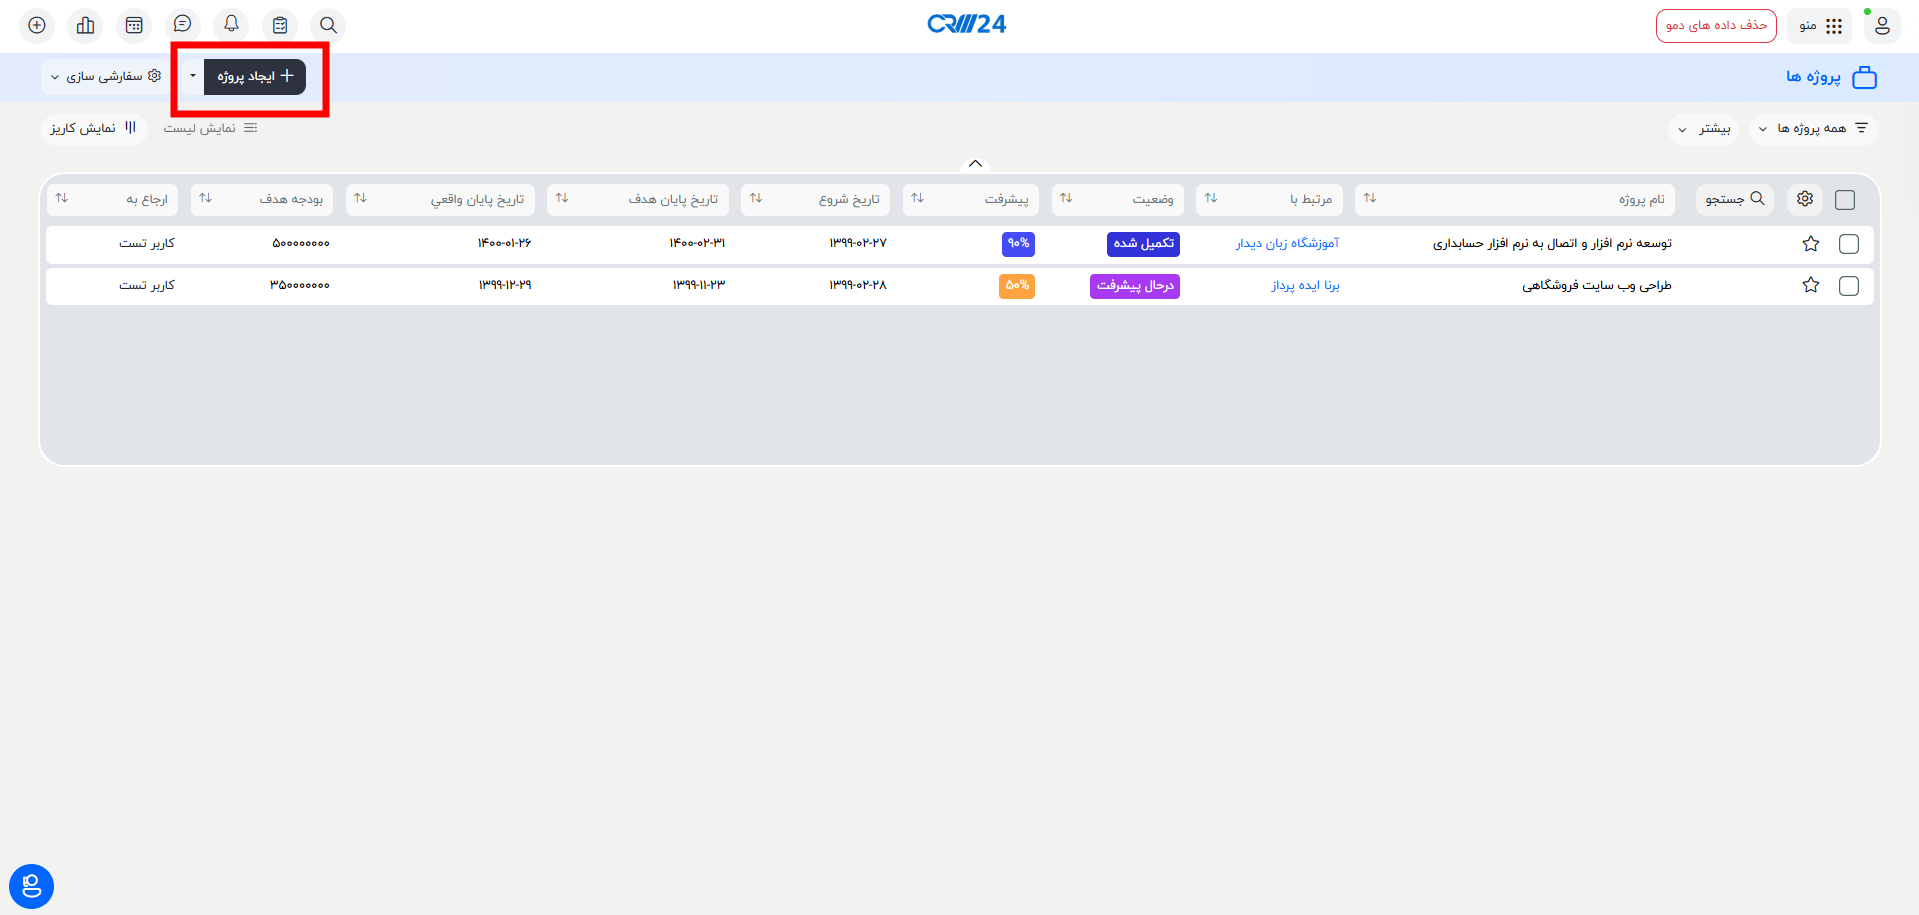
Task: Click the chat messages icon
Action: tap(182, 25)
